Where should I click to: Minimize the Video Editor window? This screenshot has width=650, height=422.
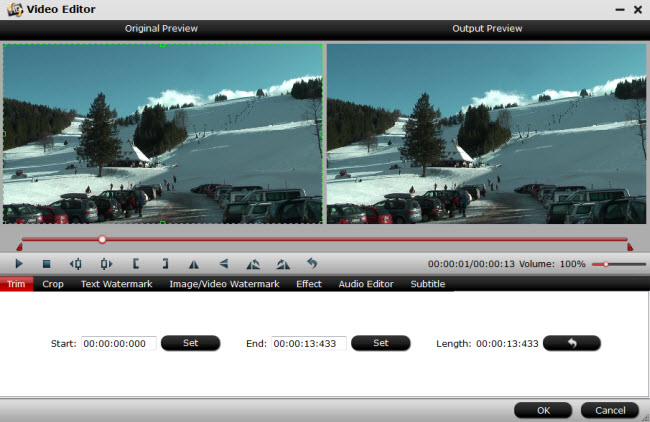tap(620, 10)
